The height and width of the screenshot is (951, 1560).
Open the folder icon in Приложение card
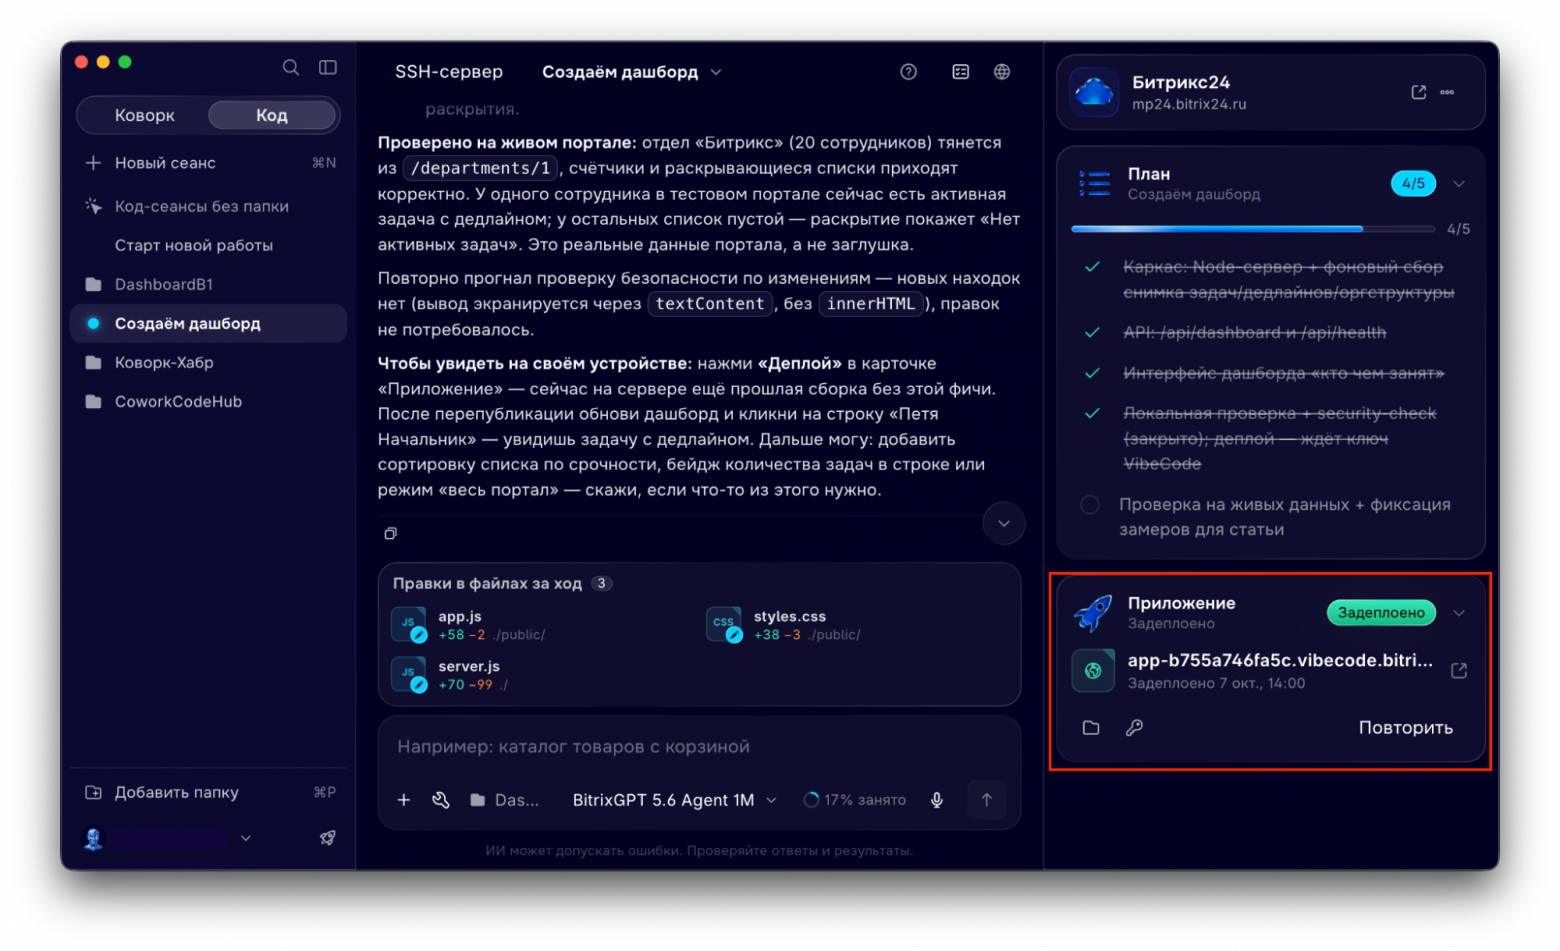tap(1091, 728)
